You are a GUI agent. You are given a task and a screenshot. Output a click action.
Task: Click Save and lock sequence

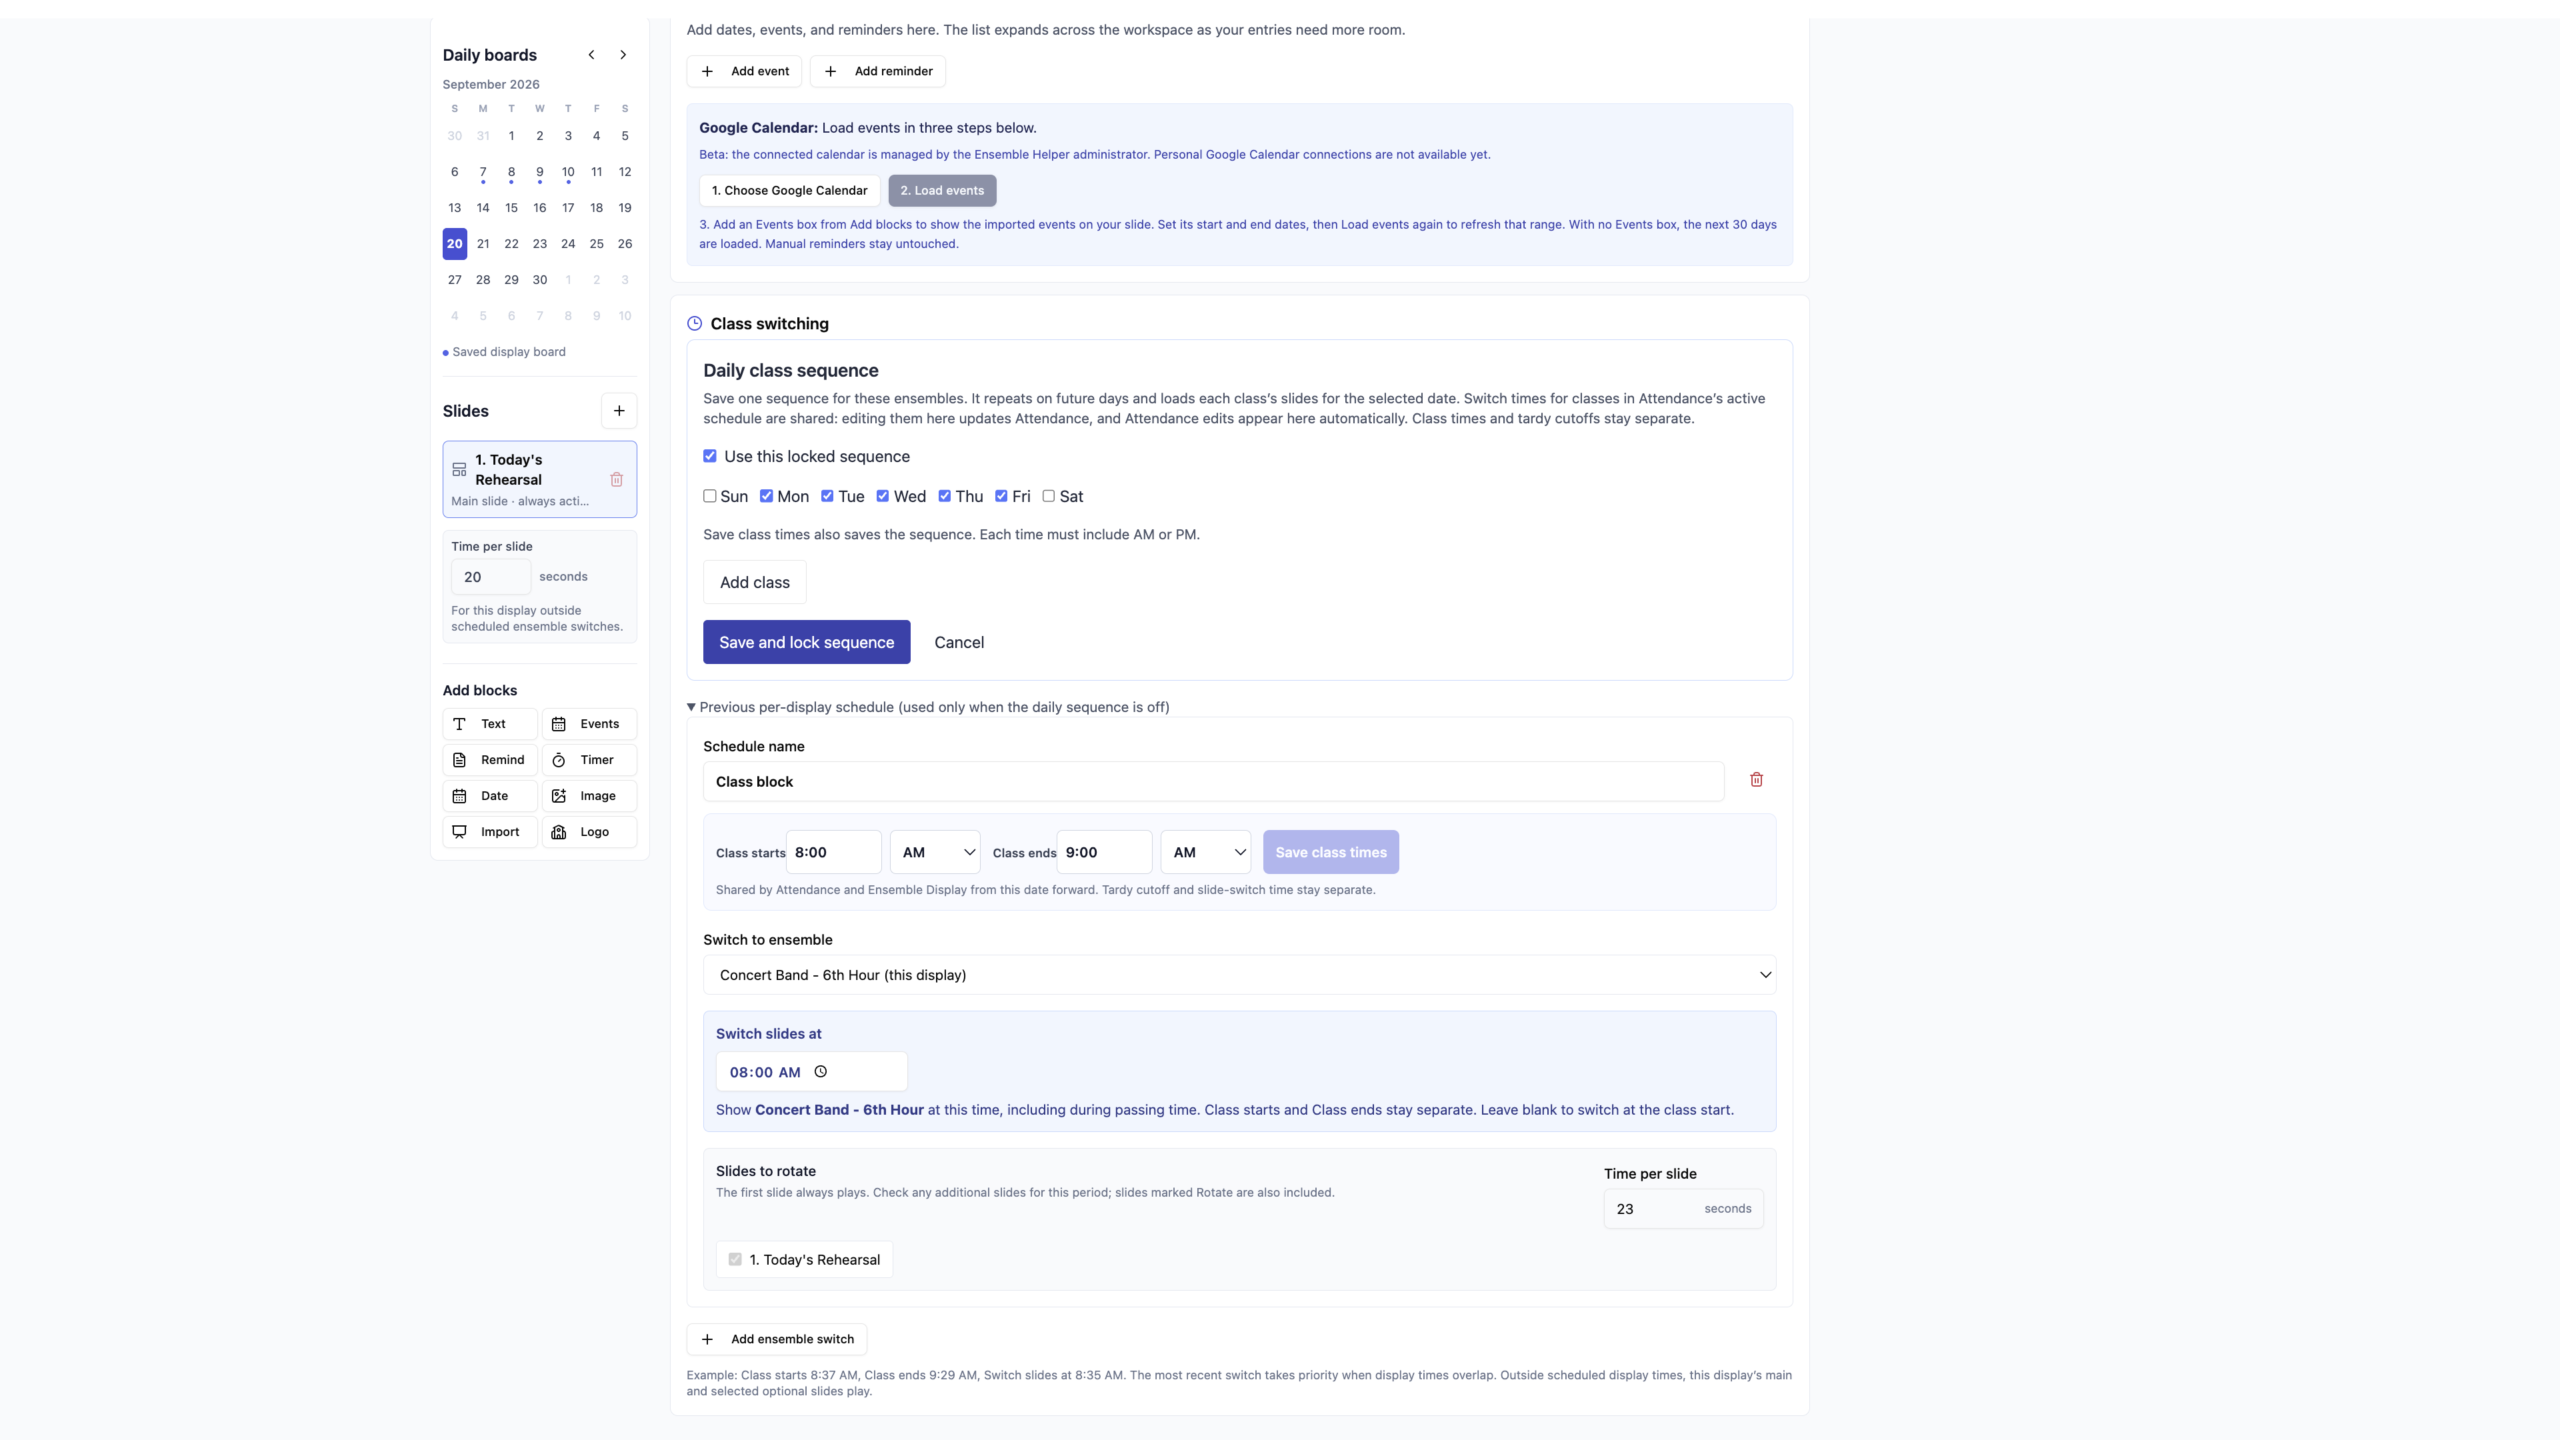tap(806, 642)
